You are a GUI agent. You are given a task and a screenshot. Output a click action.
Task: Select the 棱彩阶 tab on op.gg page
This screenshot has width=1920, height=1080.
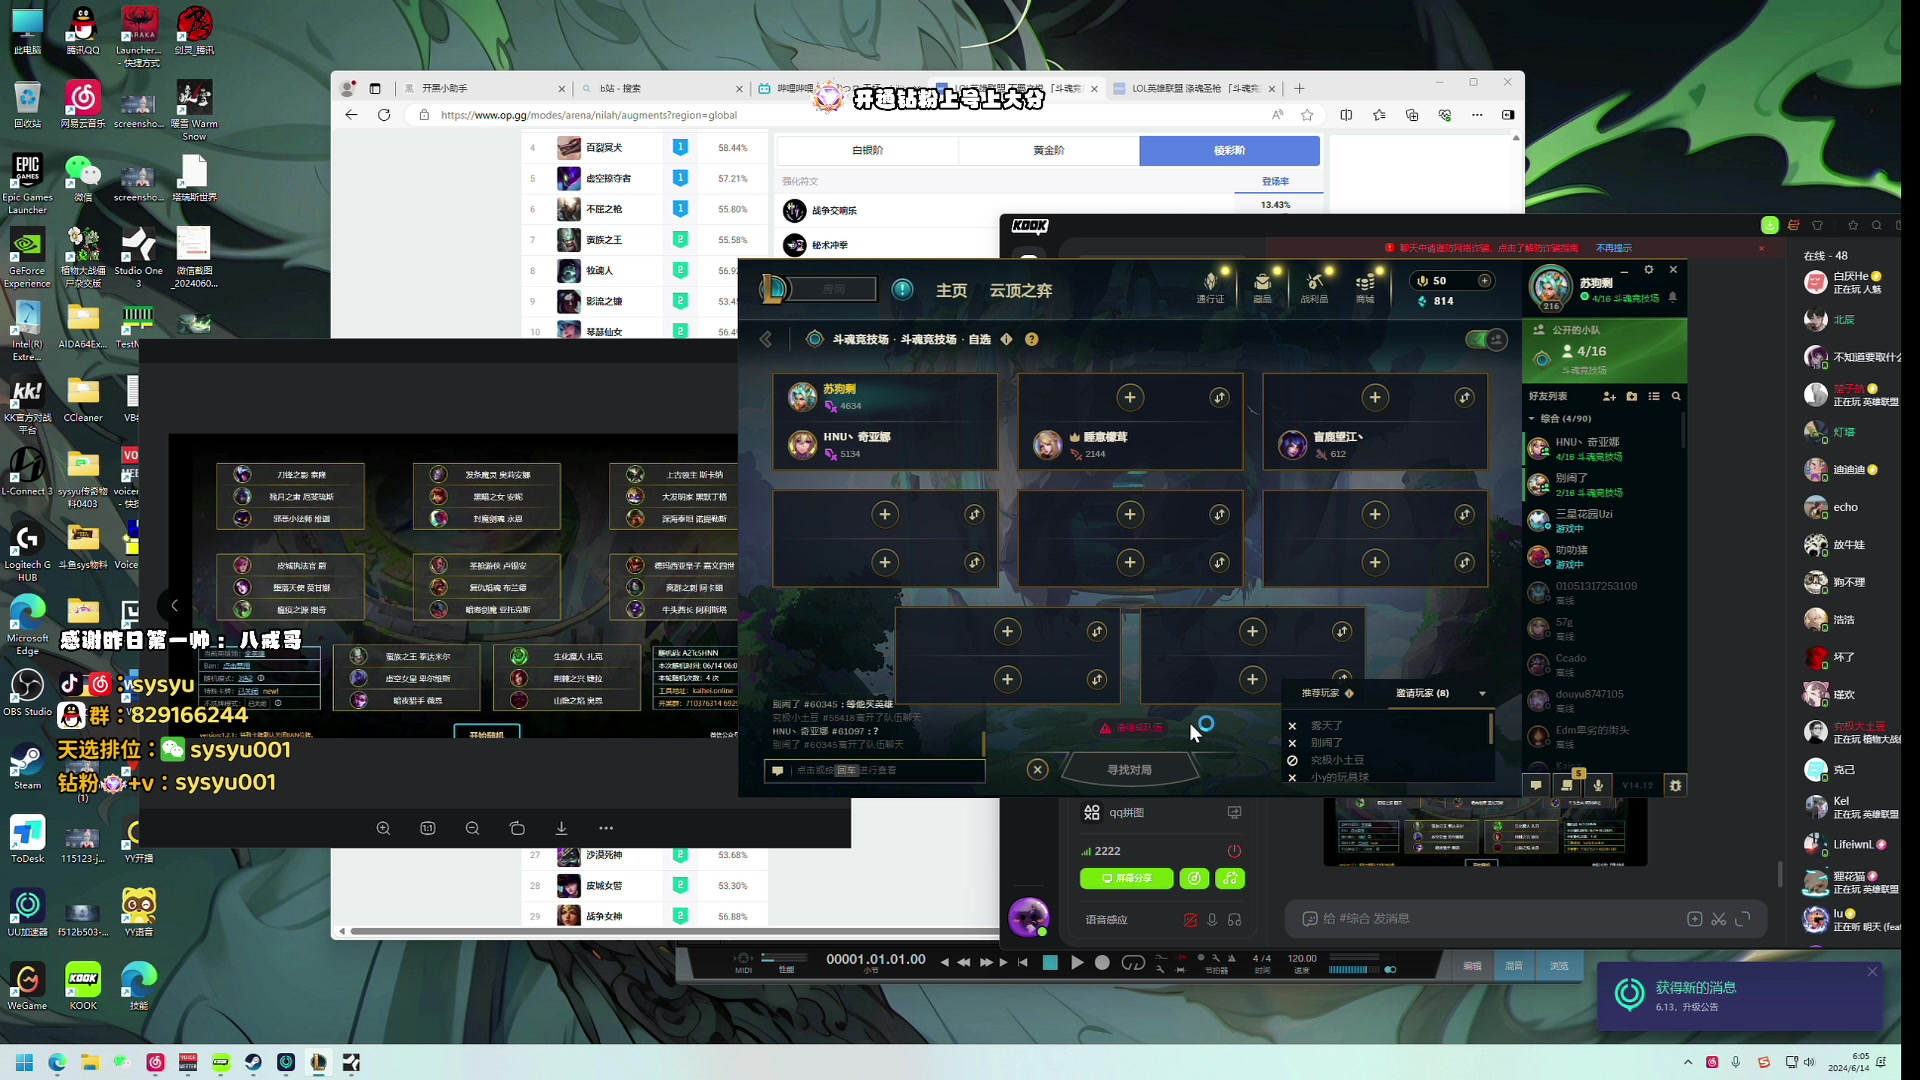click(x=1230, y=150)
